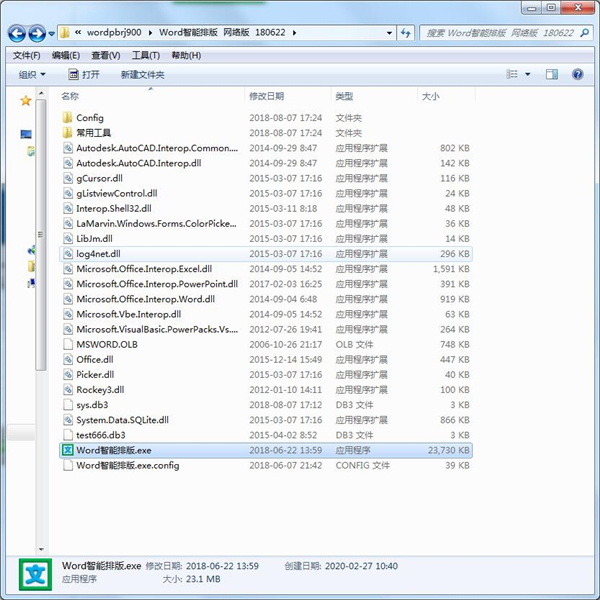Click the Forward navigation arrow button
Screen dimensions: 600x600
click(x=38, y=33)
